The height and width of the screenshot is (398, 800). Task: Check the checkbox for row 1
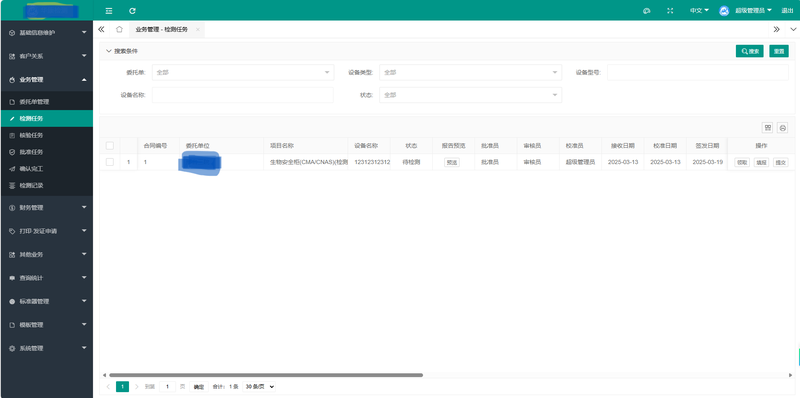110,162
